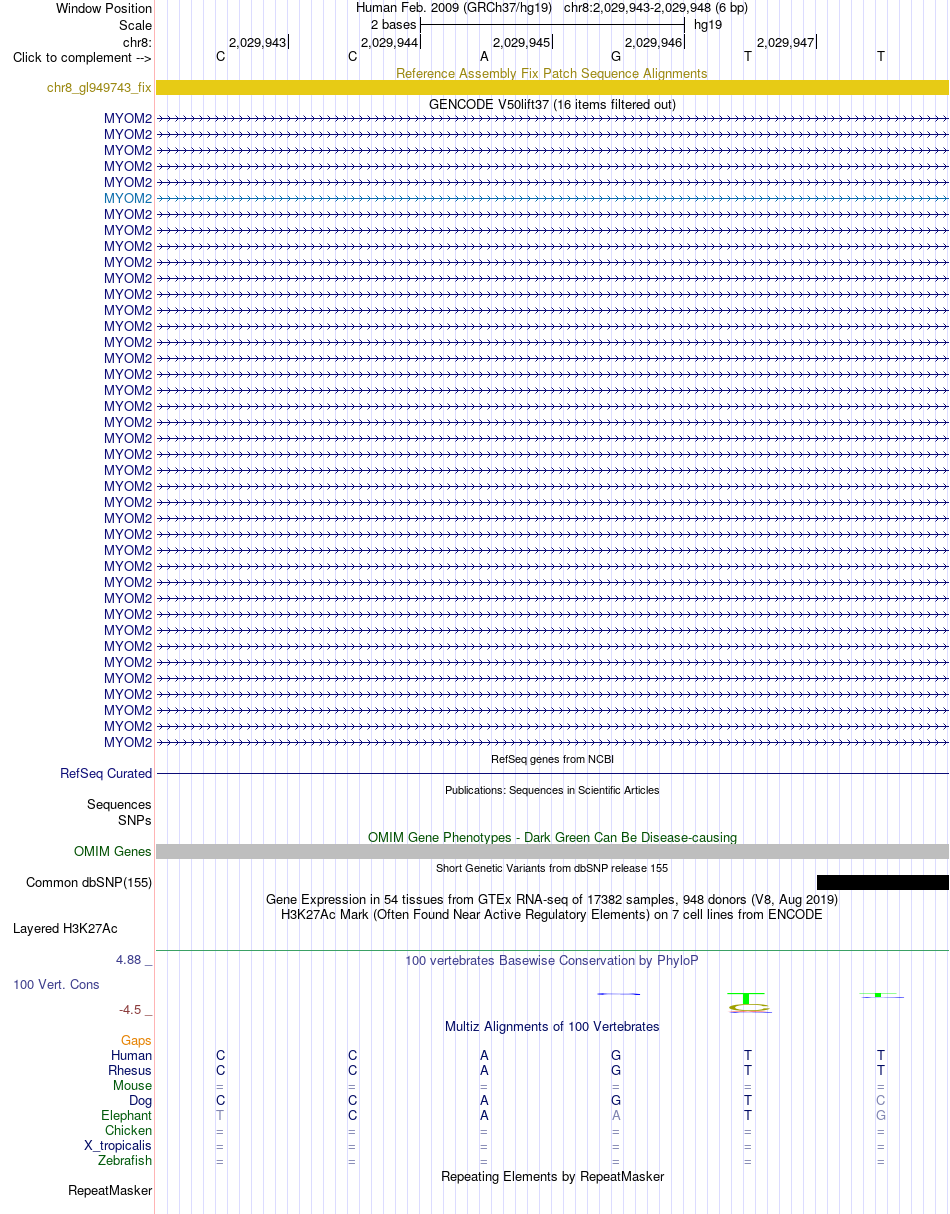
Task: Open the GTEx Gene Expression track title
Action: pyautogui.click(x=552, y=899)
